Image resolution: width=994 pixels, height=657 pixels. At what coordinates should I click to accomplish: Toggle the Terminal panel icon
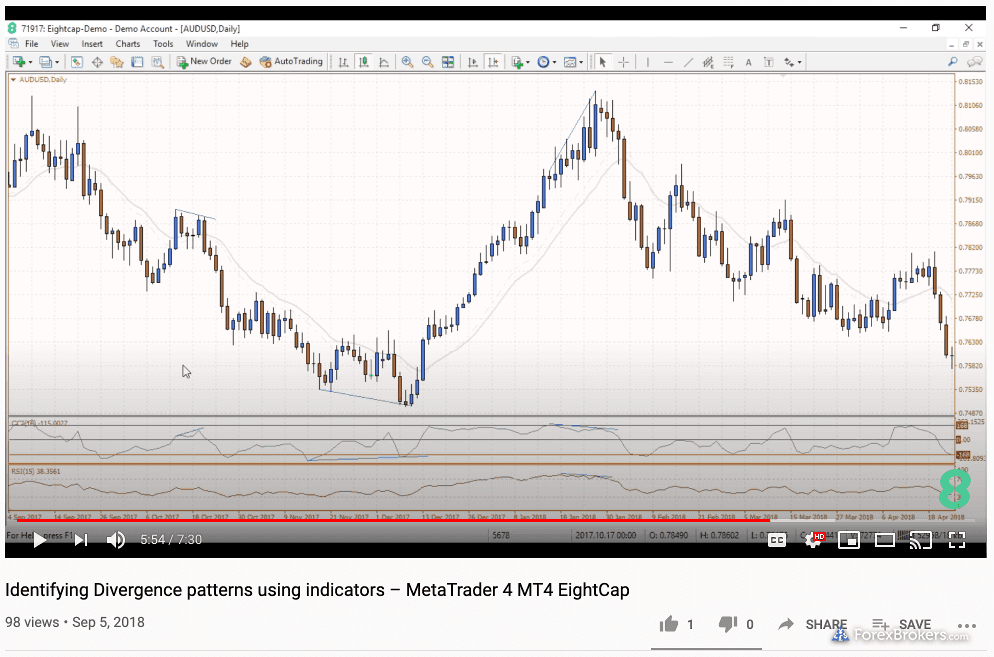[137, 62]
